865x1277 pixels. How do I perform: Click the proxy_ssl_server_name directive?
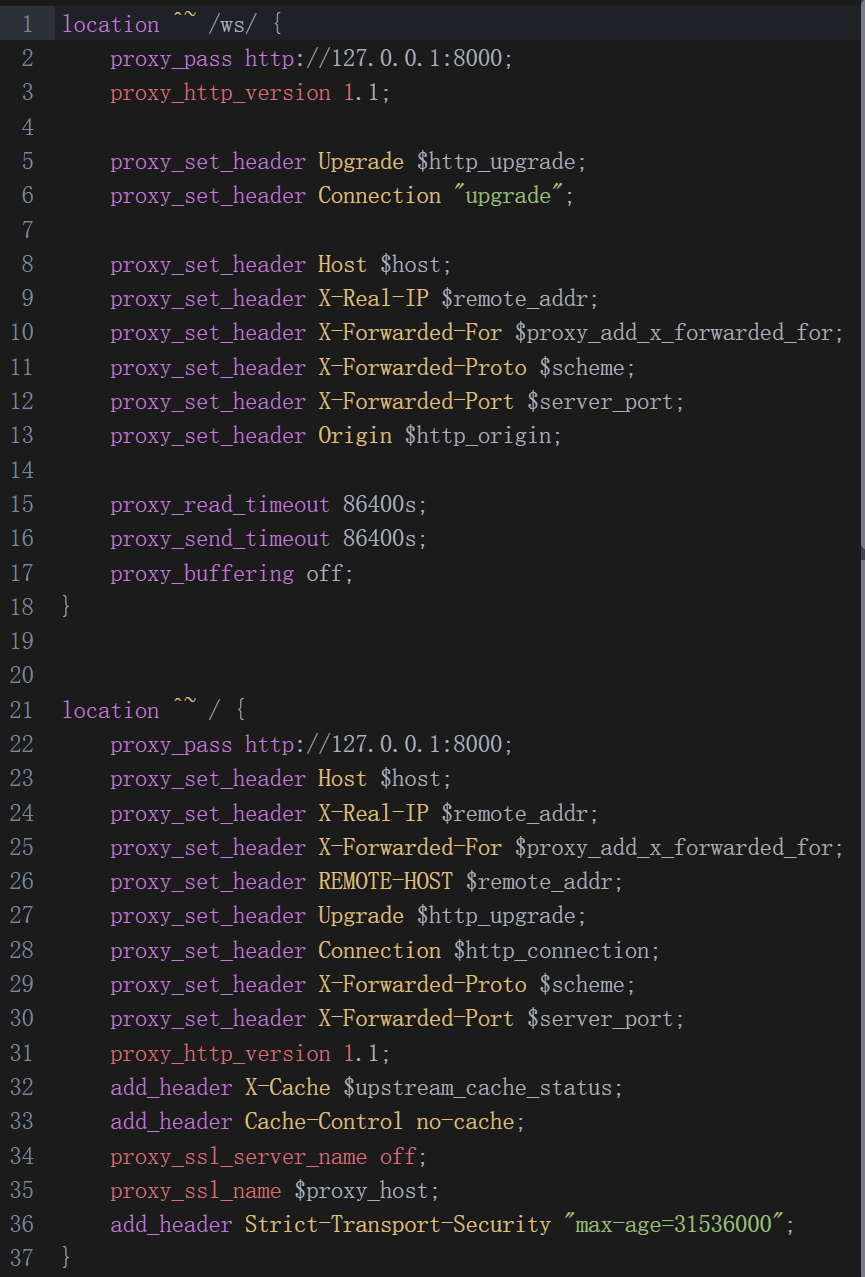[238, 1157]
